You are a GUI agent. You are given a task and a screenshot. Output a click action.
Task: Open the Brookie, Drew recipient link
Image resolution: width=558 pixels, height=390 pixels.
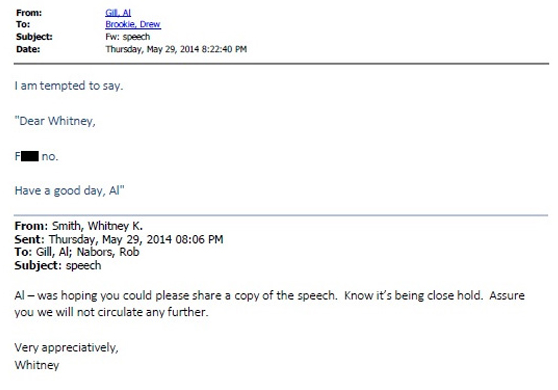tap(133, 24)
